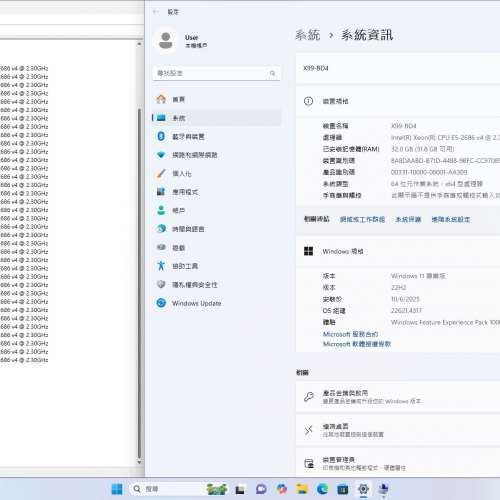500x500 pixels.
Task: Select the Intel Xeon CPU E5-2686 processor value
Action: [x=445, y=137]
